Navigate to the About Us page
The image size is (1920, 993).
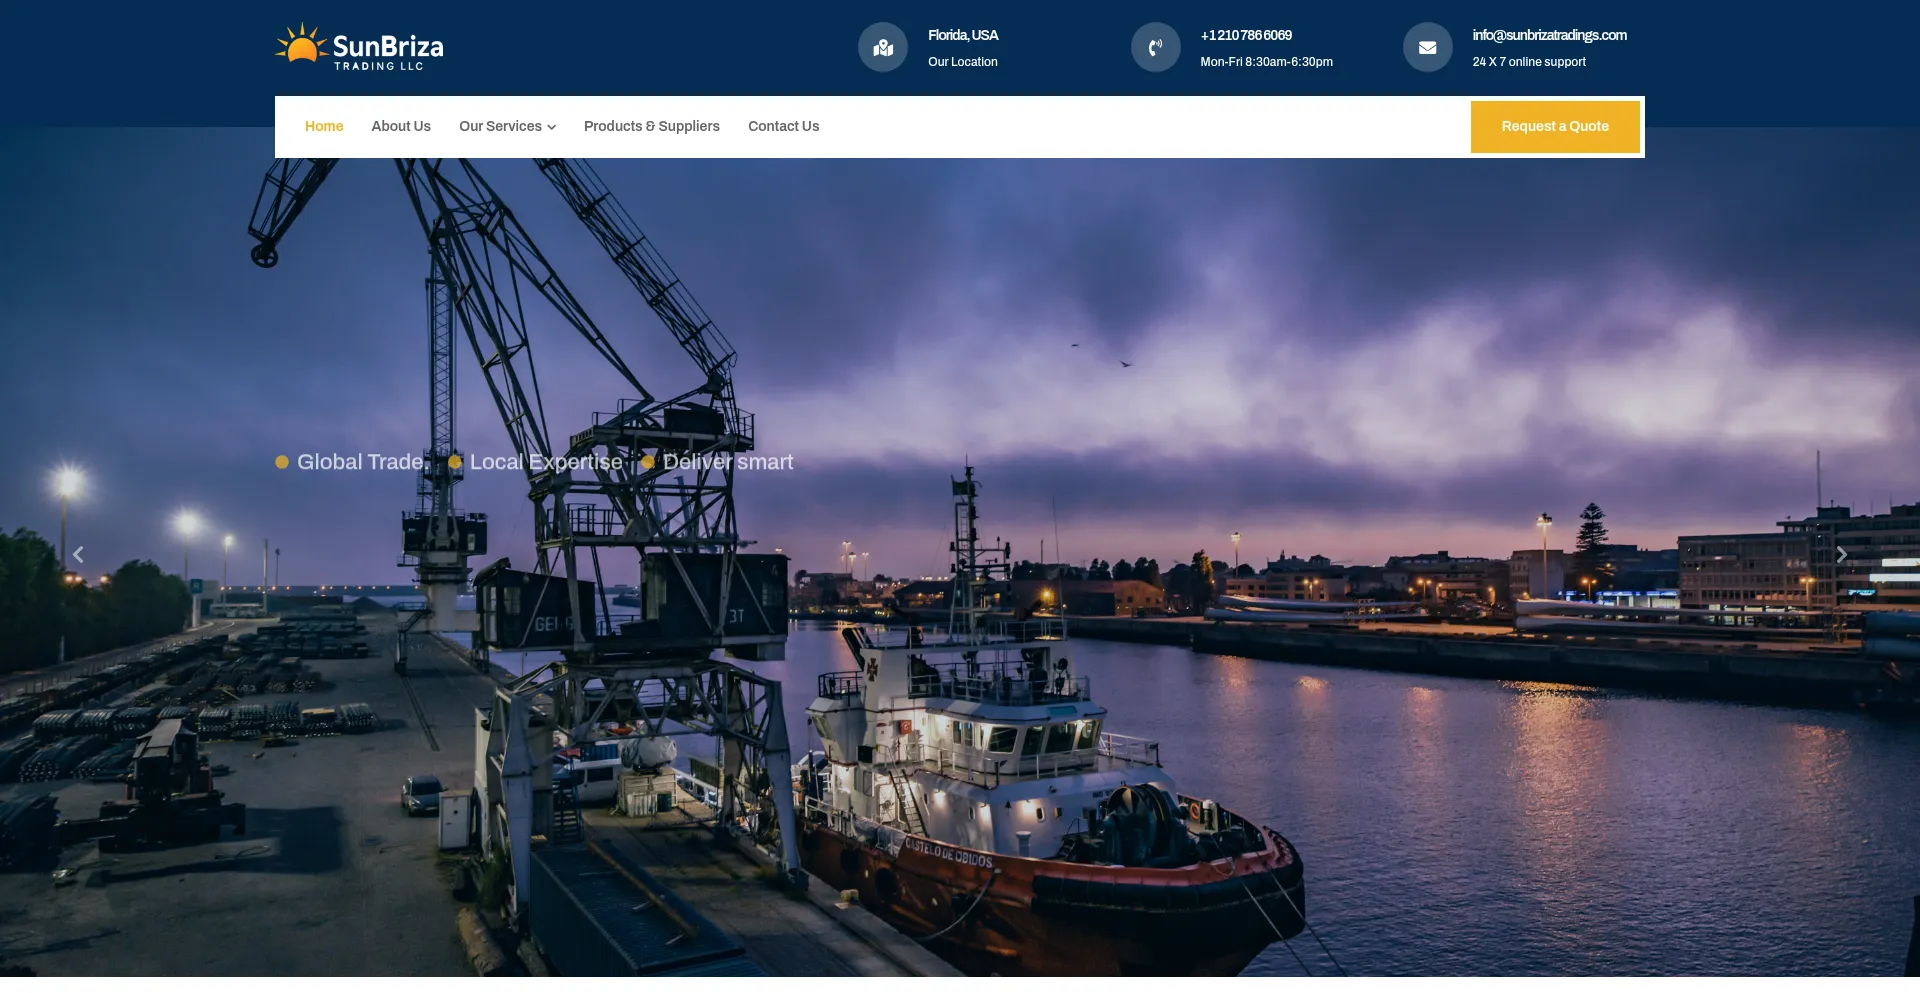pyautogui.click(x=401, y=127)
